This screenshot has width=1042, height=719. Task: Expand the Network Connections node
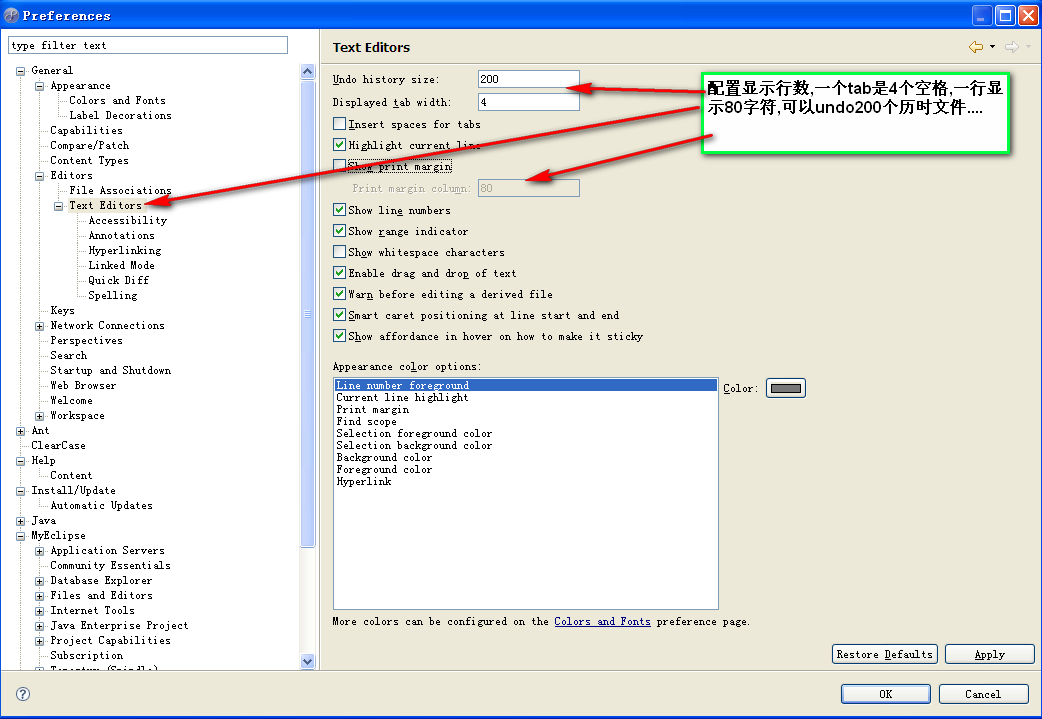pyautogui.click(x=40, y=326)
